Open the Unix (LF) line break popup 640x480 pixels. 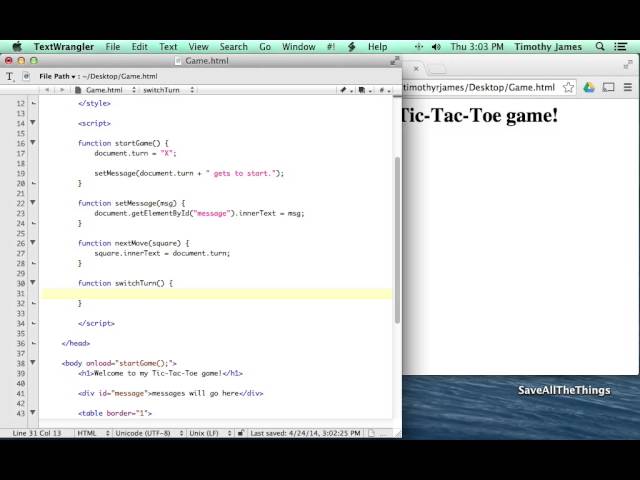(210, 433)
